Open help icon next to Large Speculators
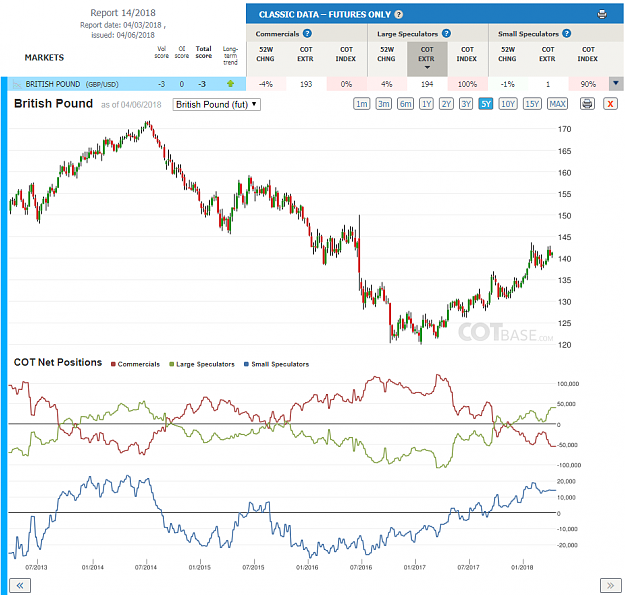Screen dimensions: 625x595 pos(446,33)
